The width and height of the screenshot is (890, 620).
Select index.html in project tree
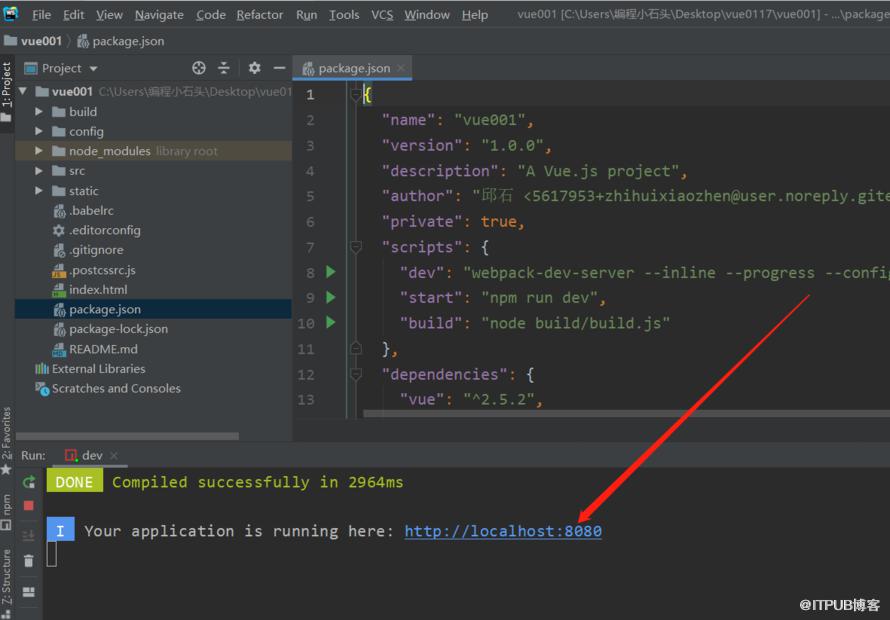(98, 290)
